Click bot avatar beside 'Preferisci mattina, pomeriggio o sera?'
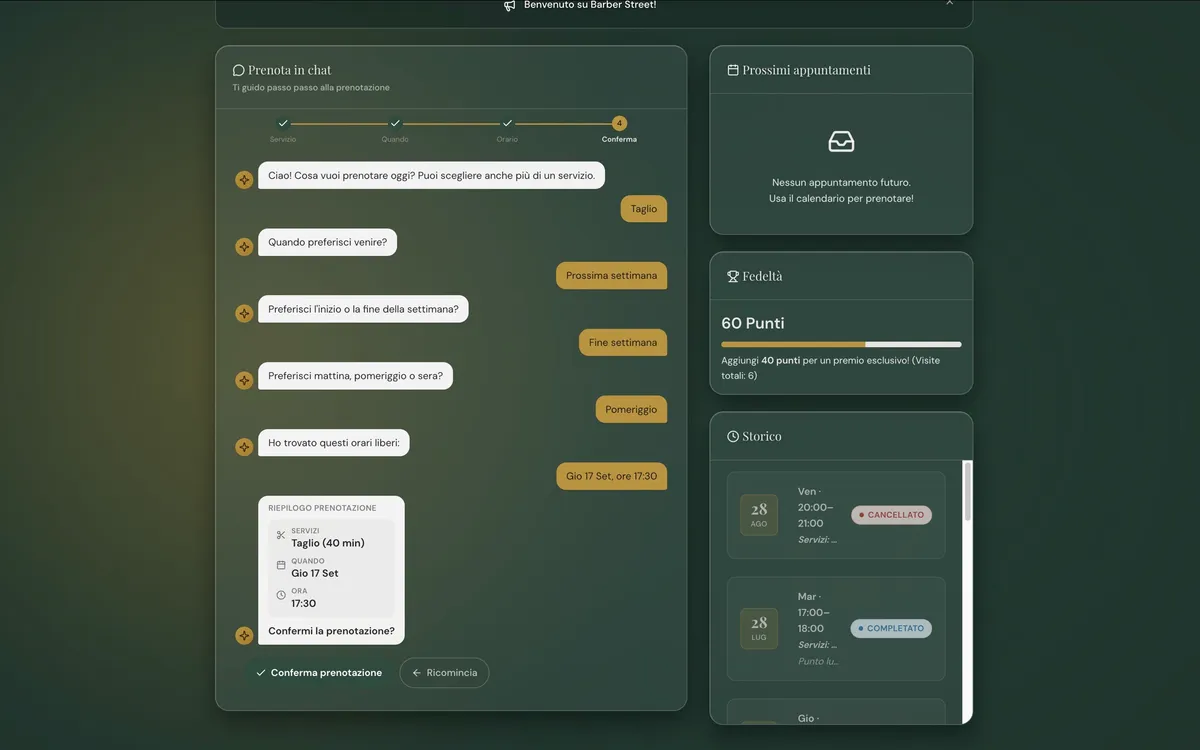Viewport: 1200px width, 750px height. click(244, 380)
